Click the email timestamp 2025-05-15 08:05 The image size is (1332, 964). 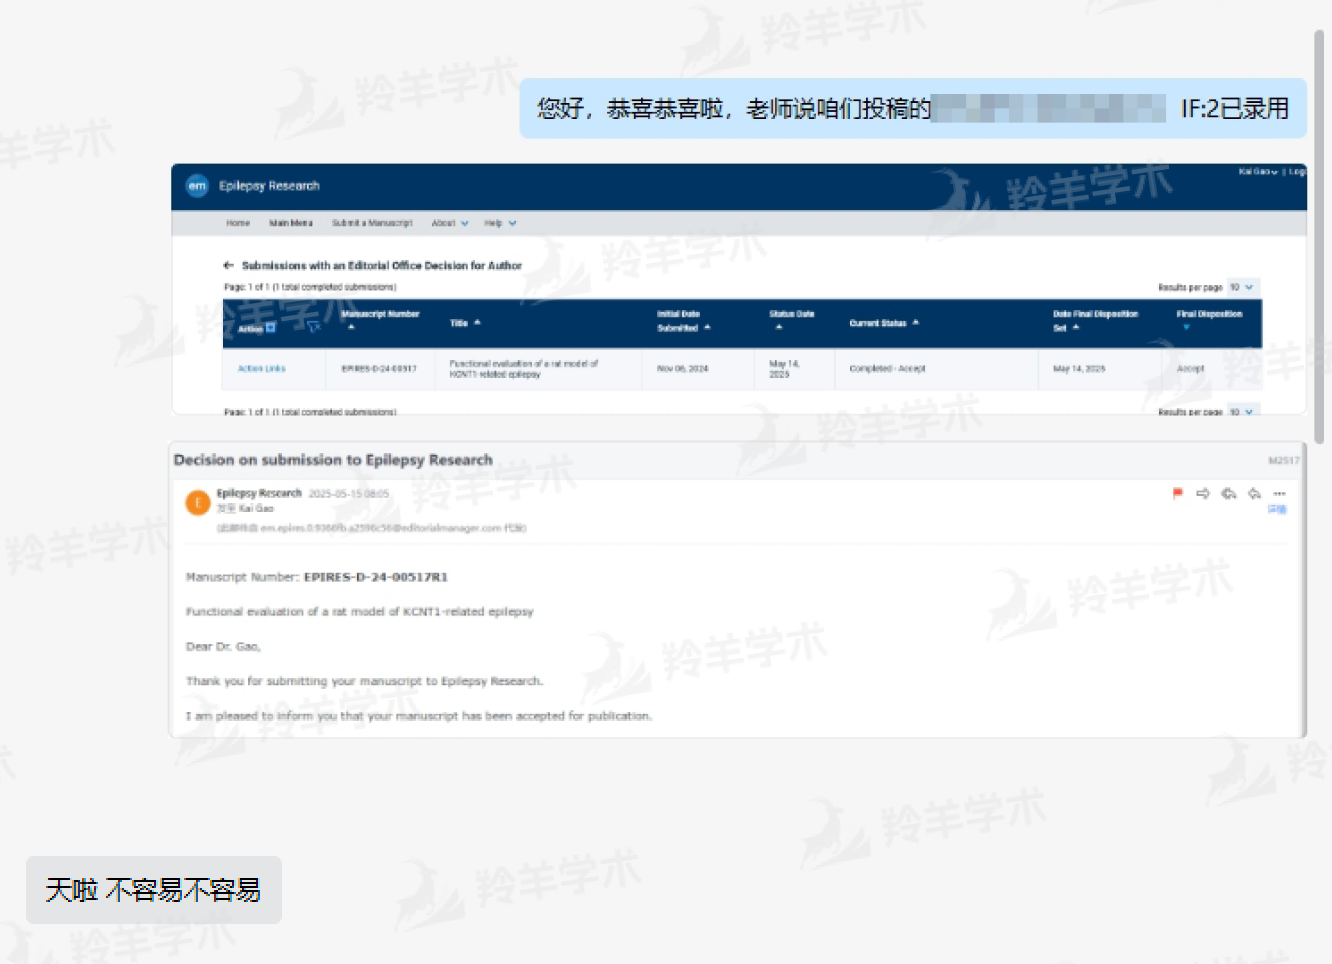tap(349, 493)
